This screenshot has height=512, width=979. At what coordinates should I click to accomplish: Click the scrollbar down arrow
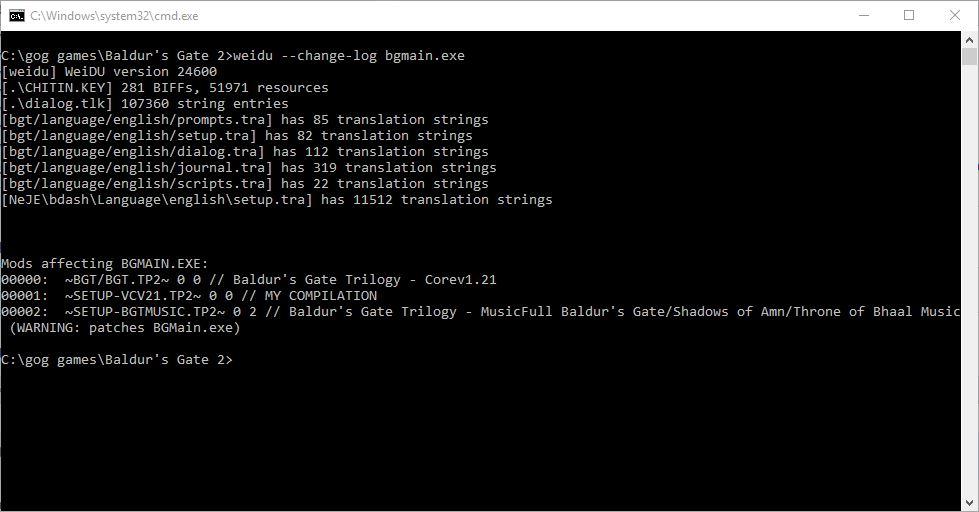coord(969,503)
